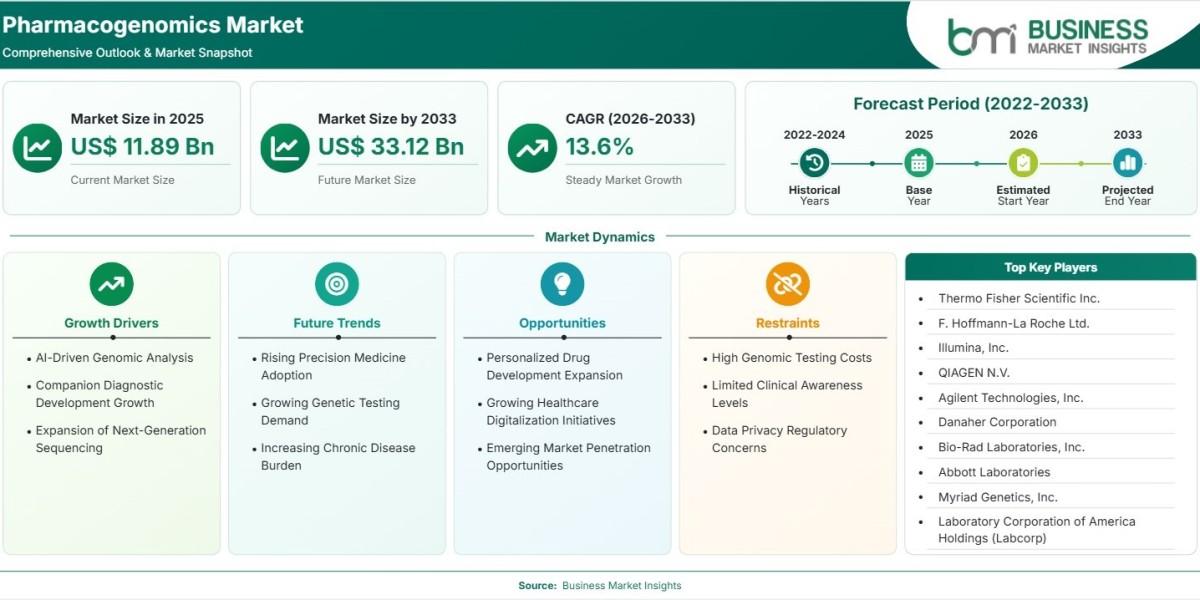
Task: Click the 2022-2024 timeline label
Action: 814,134
